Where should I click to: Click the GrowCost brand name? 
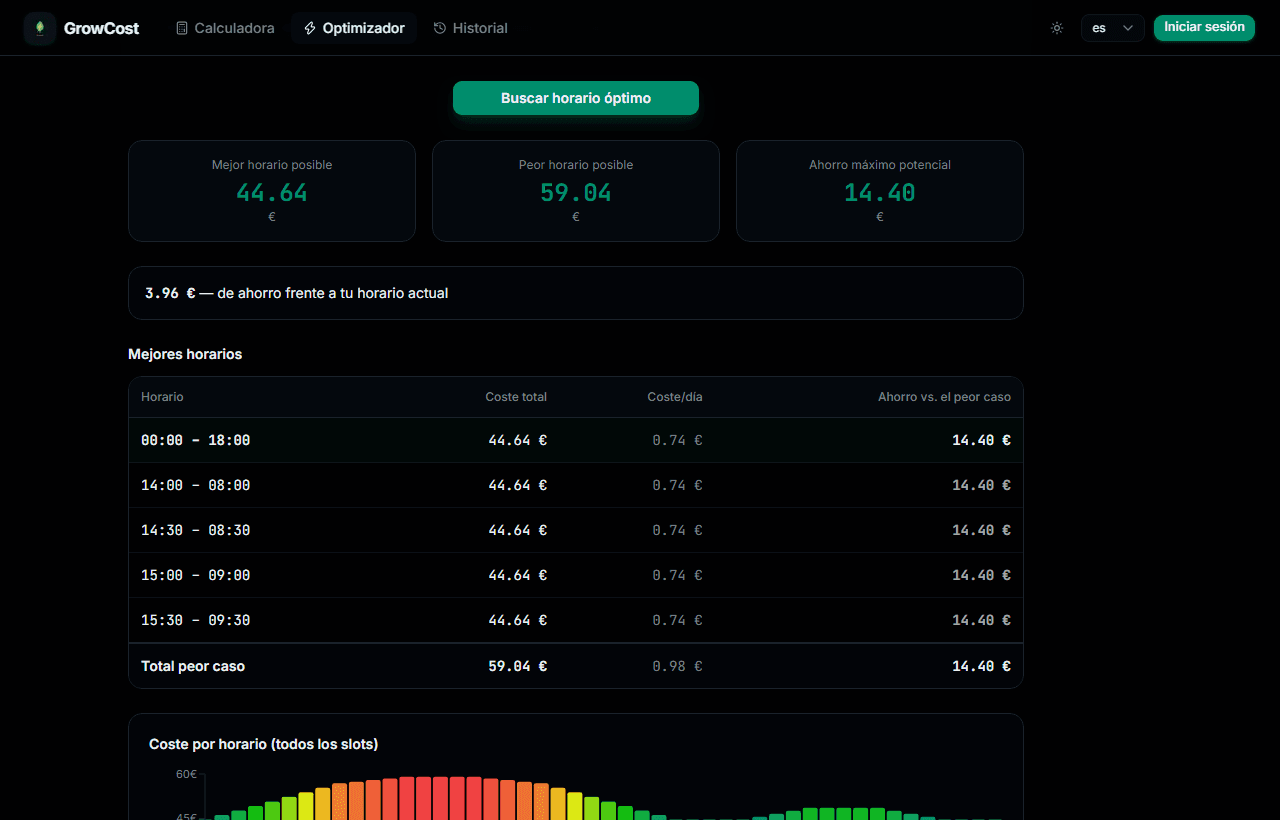101,28
